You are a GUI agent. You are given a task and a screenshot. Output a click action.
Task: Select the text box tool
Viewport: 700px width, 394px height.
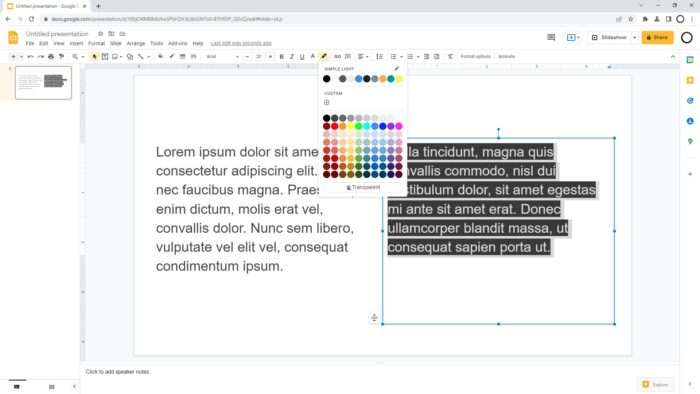[x=105, y=57]
